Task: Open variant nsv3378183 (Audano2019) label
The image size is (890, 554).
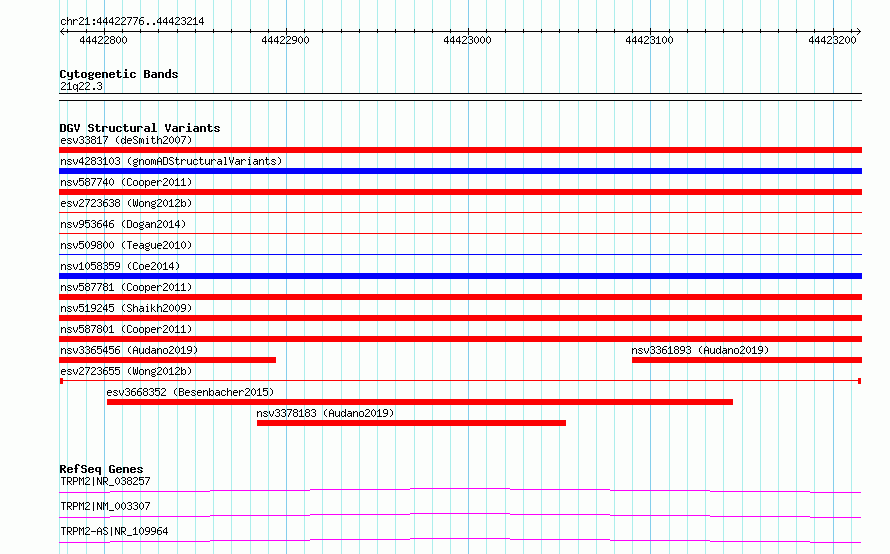Action: 325,413
